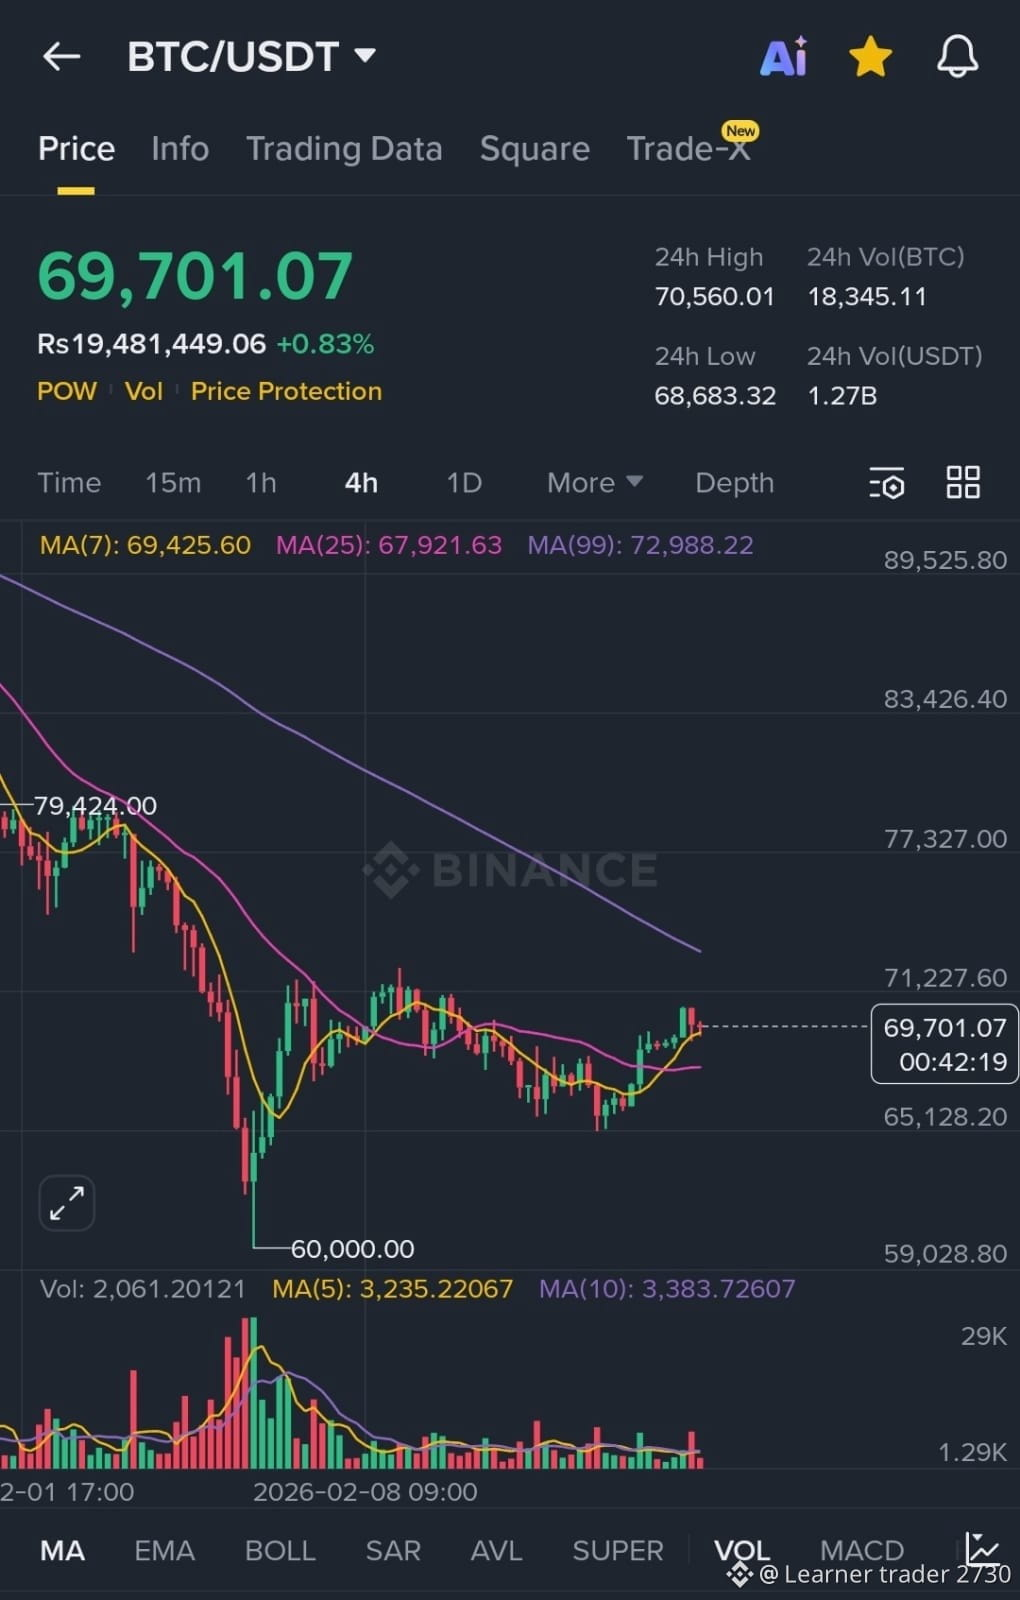Open the Trade-X tab
Image resolution: width=1020 pixels, height=1600 pixels.
click(x=688, y=149)
